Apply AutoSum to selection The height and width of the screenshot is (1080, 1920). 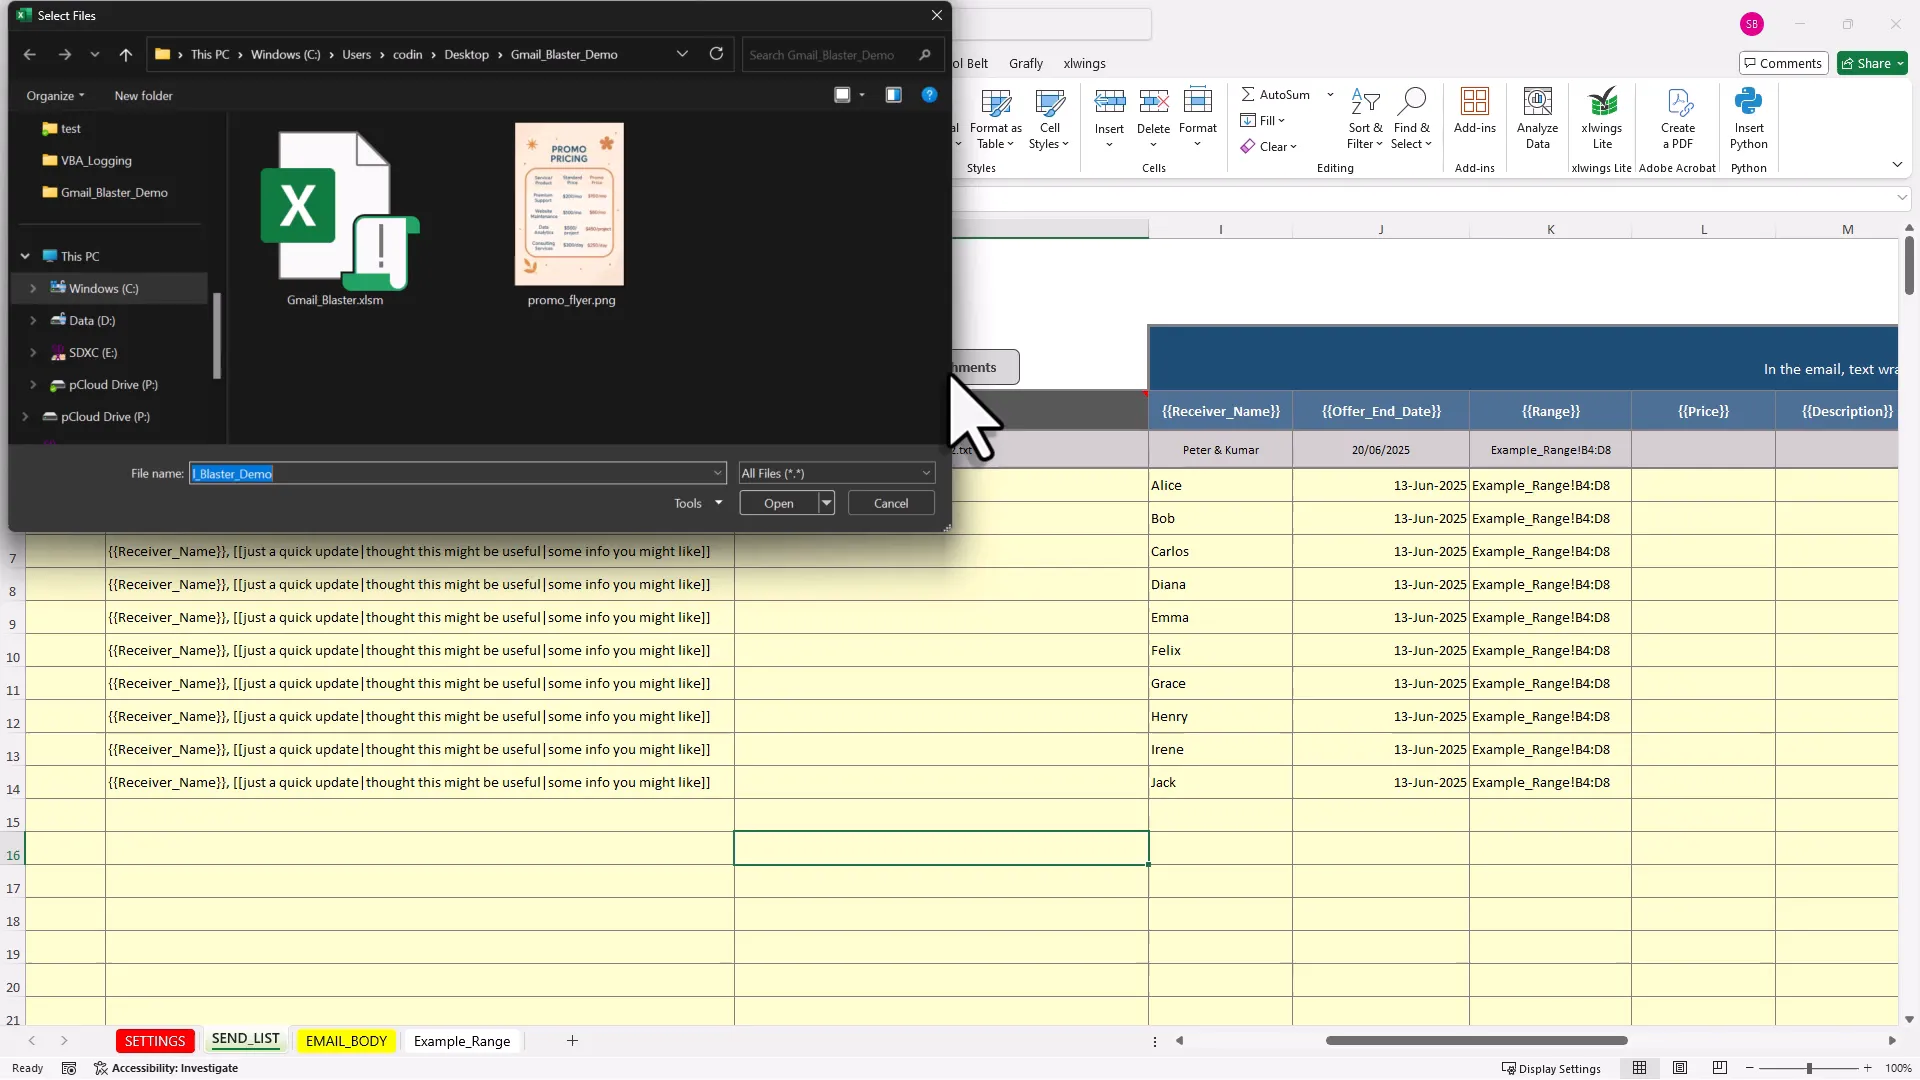[1281, 94]
